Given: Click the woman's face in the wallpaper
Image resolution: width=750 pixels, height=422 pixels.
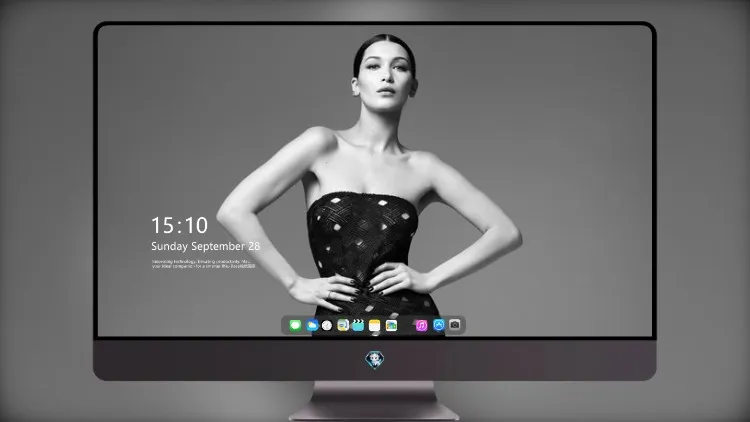Looking at the screenshot, I should (386, 77).
